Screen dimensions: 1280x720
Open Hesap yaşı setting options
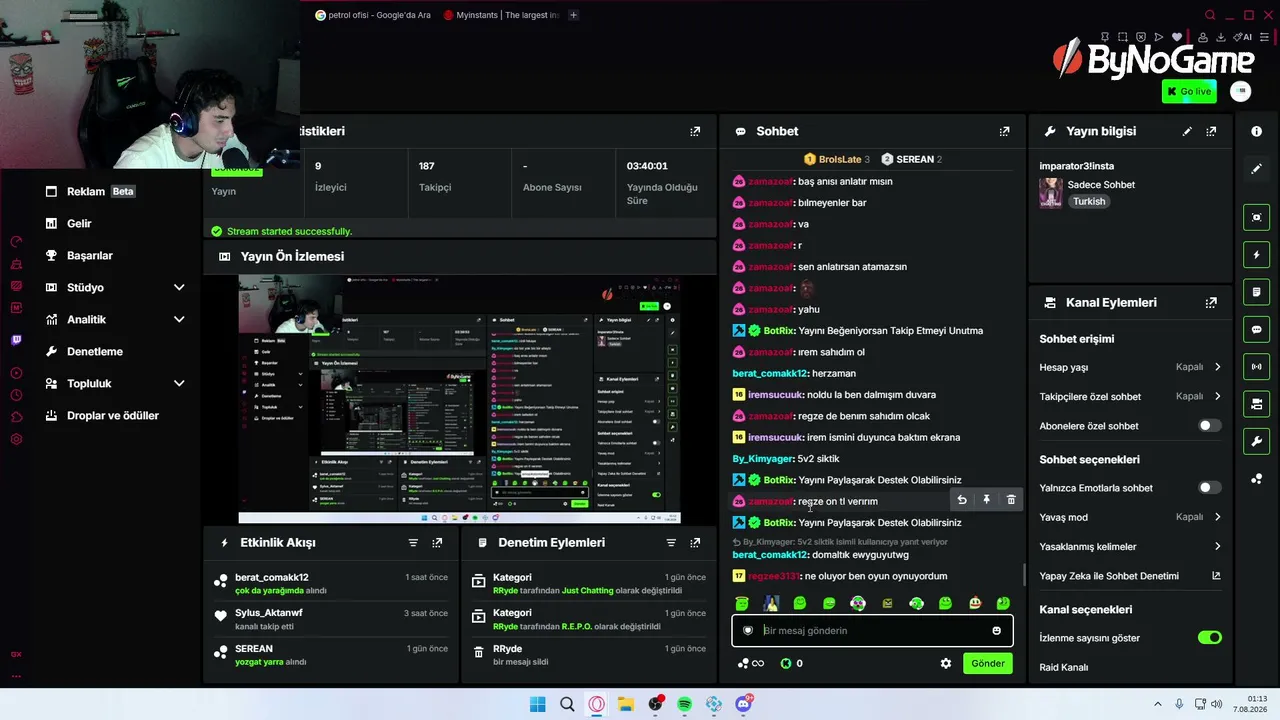1130,367
